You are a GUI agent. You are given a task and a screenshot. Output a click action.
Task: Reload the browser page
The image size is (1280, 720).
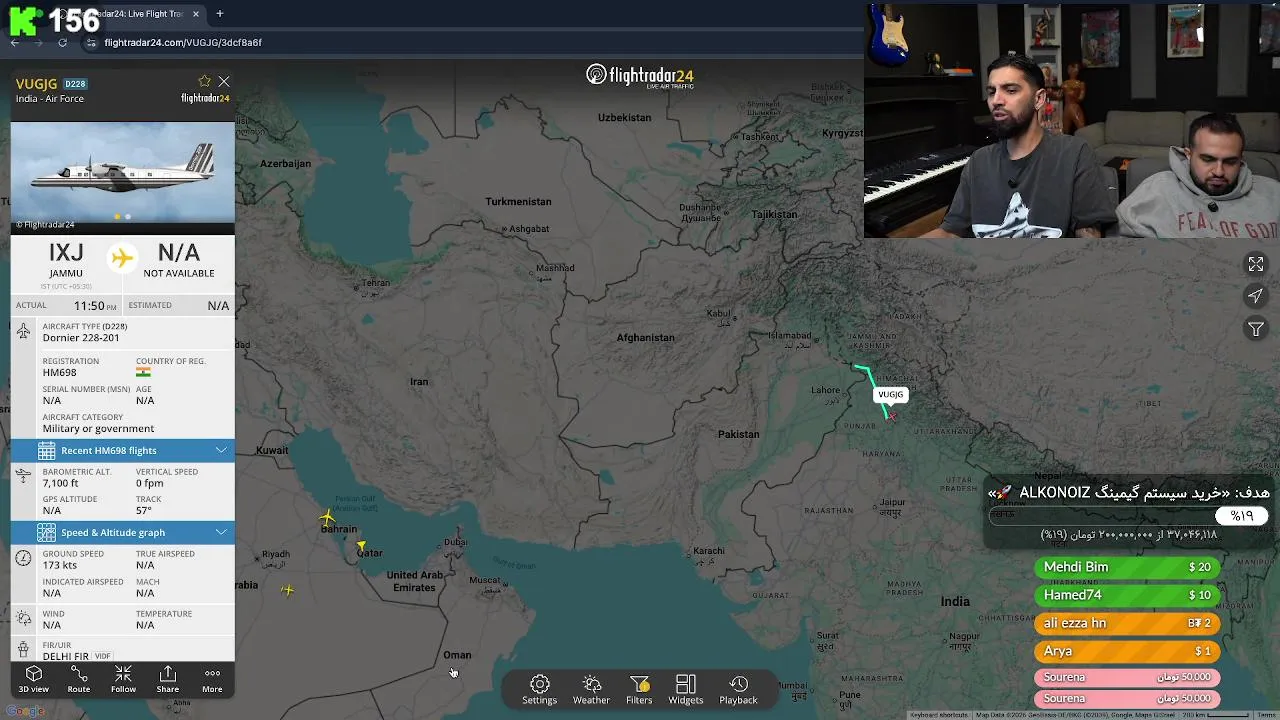click(63, 43)
